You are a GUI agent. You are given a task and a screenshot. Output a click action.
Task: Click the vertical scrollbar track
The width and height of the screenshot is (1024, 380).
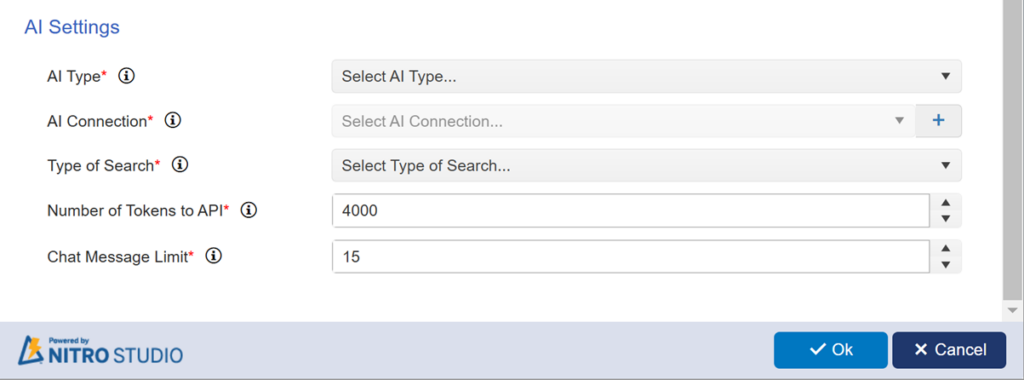click(x=1013, y=150)
